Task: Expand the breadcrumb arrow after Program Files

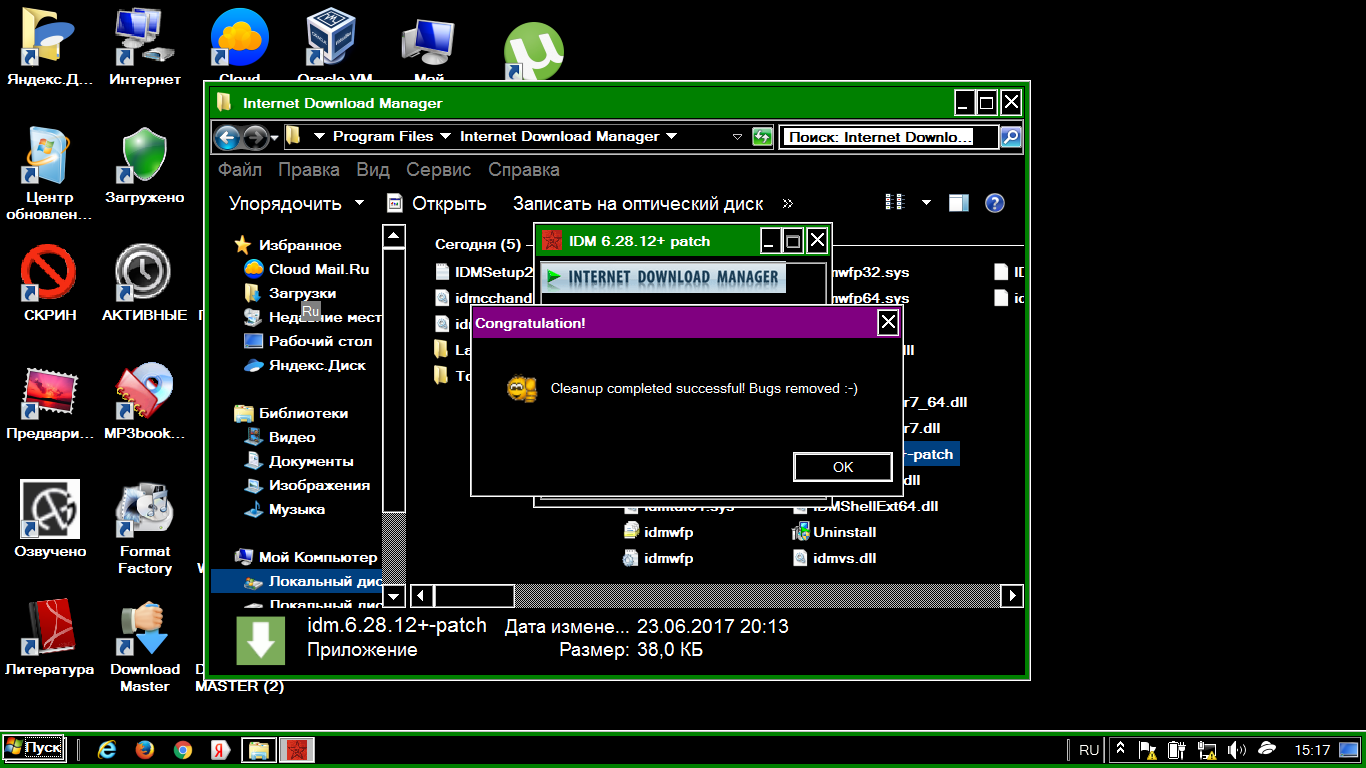Action: pyautogui.click(x=445, y=136)
